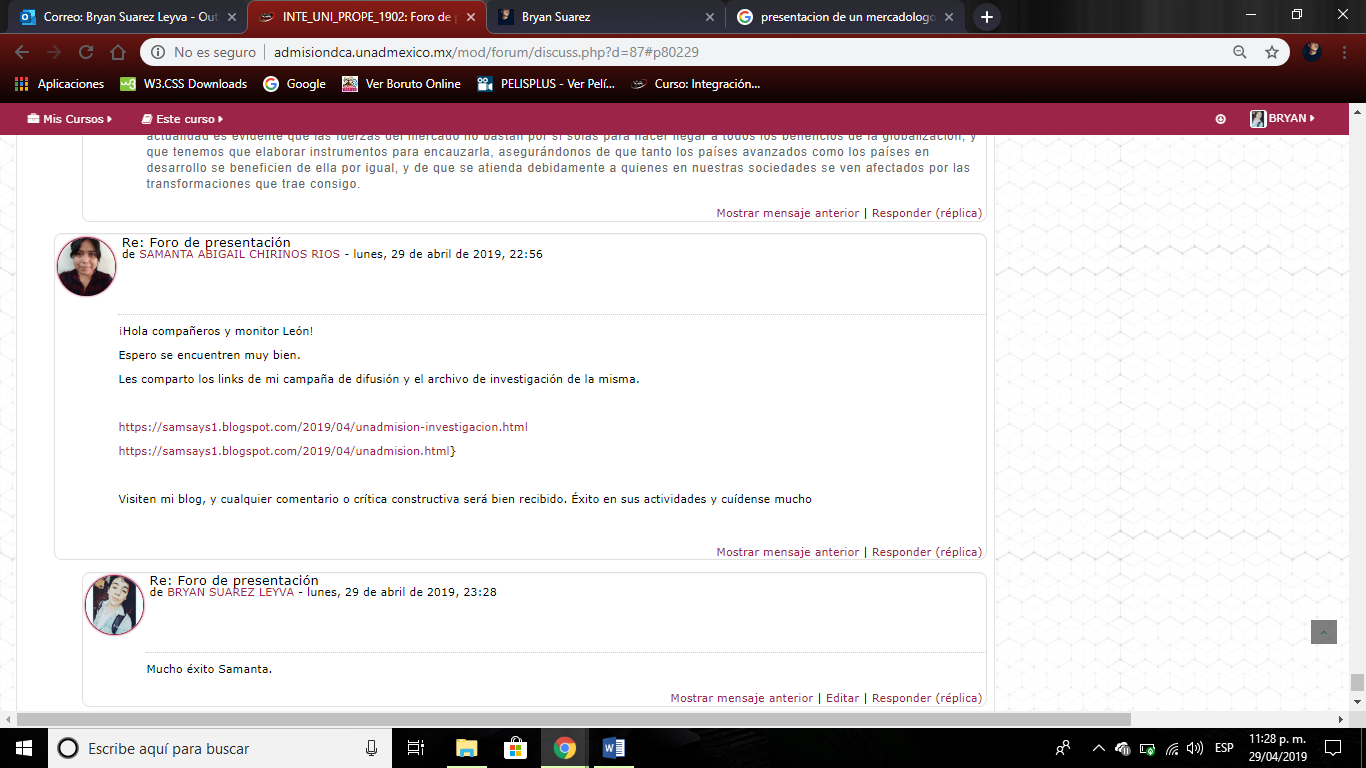Click Editar on Bryan's reply post
This screenshot has height=768, width=1366.
pyautogui.click(x=842, y=698)
